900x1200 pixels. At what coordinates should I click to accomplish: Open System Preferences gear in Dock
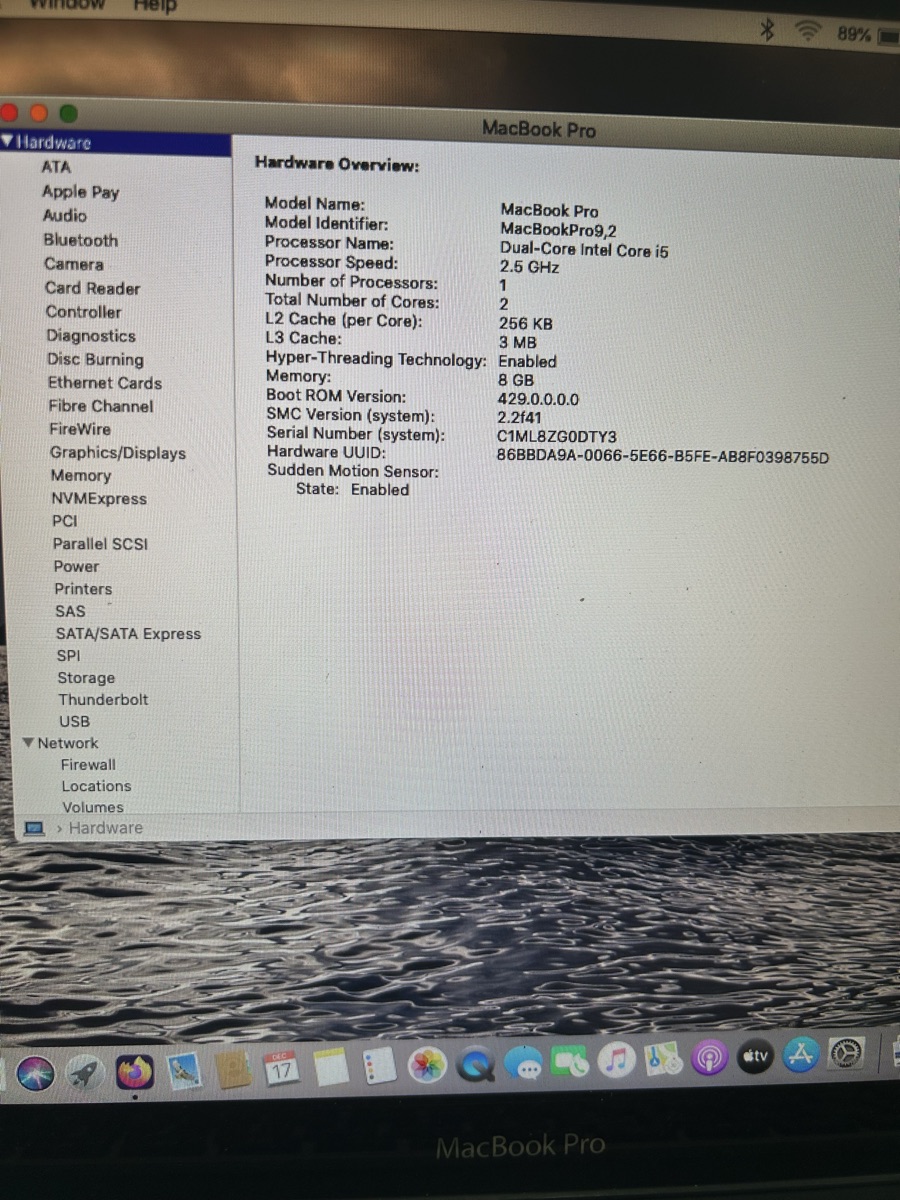[x=847, y=1053]
